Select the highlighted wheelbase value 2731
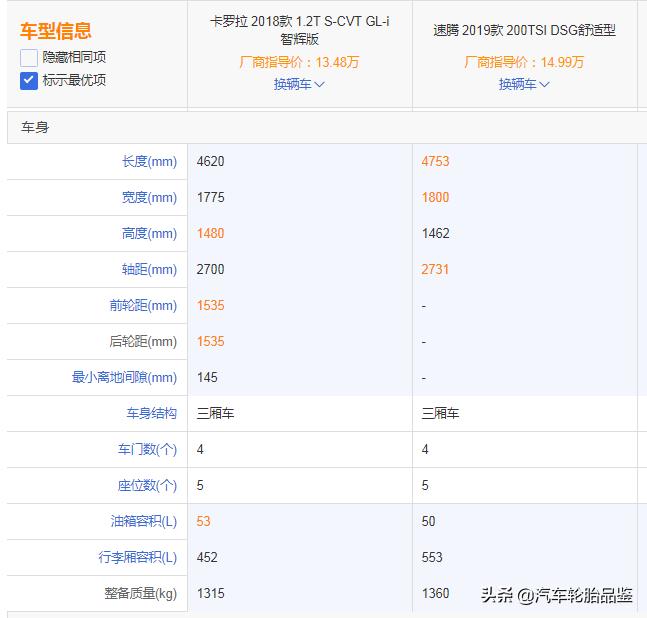Viewport: 647px width, 618px height. coord(435,269)
